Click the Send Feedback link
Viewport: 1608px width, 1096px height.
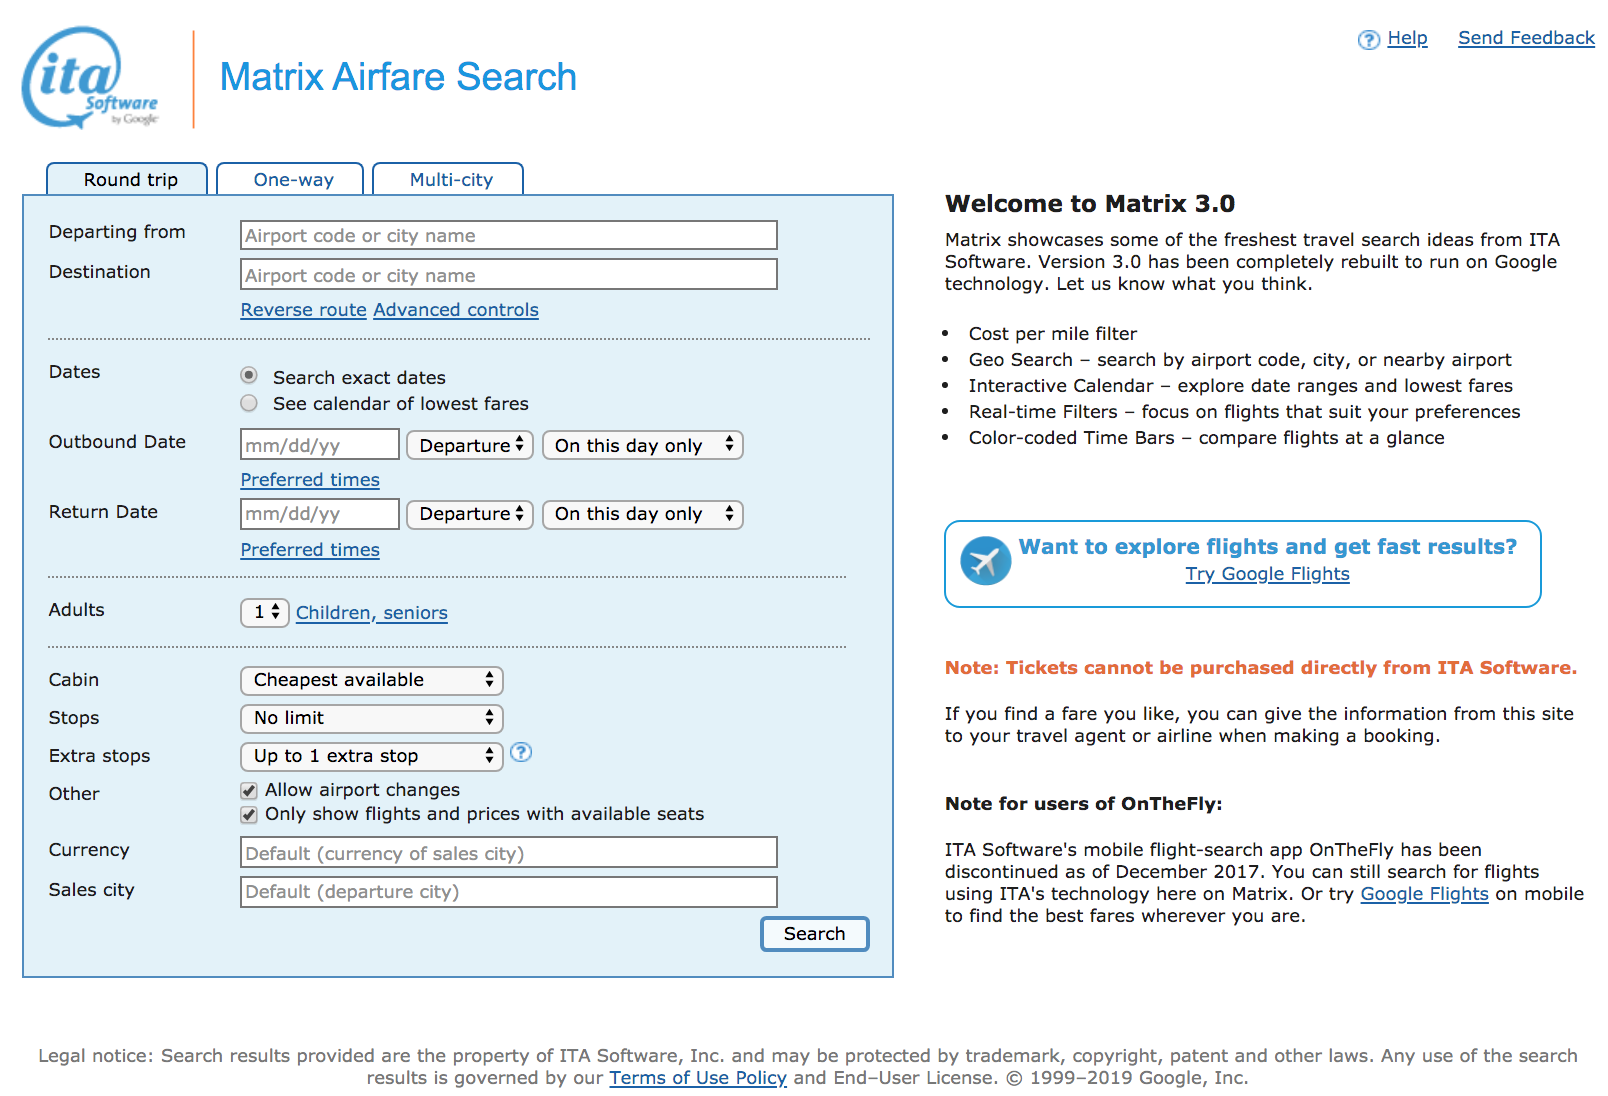click(x=1526, y=38)
